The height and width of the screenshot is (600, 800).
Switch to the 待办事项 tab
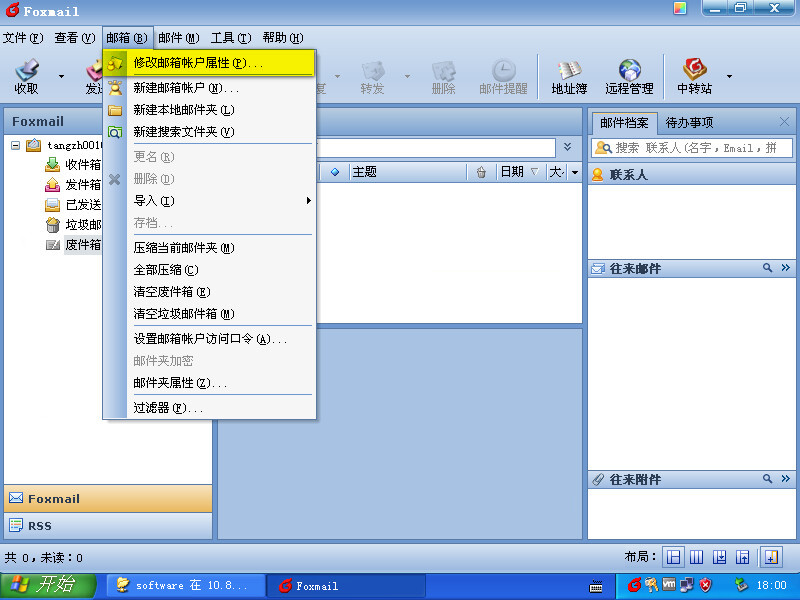click(x=690, y=122)
